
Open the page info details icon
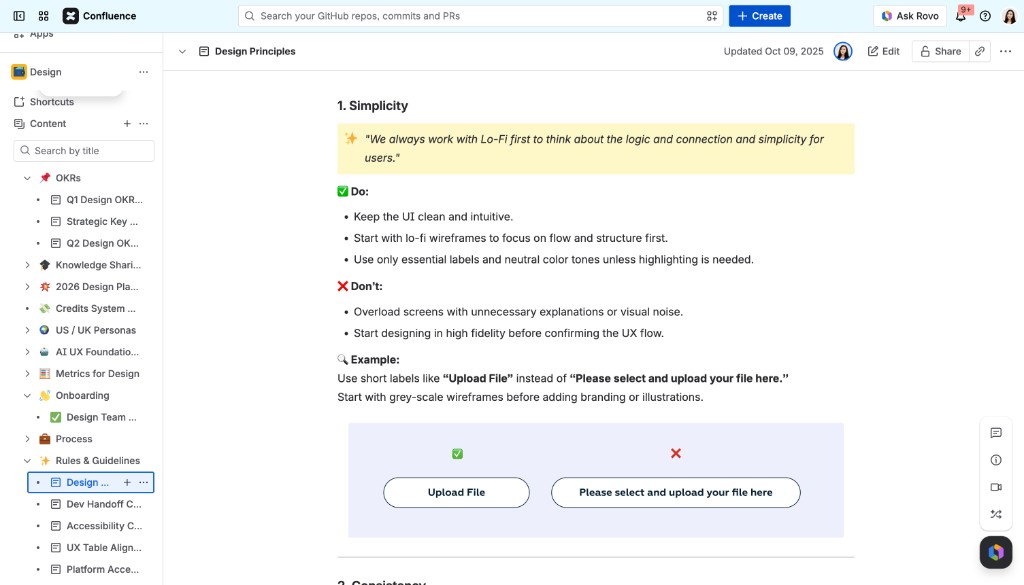coord(996,460)
